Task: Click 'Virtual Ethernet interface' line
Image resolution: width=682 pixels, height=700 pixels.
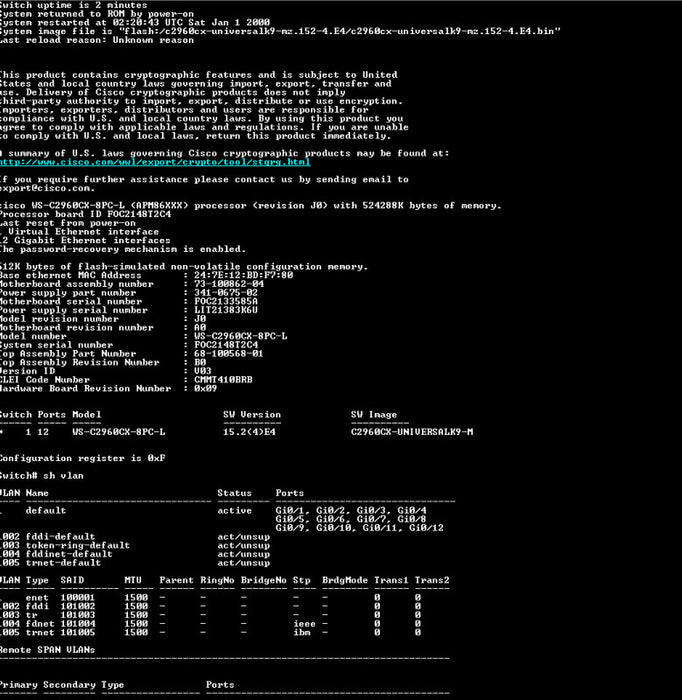Action: coord(79,232)
